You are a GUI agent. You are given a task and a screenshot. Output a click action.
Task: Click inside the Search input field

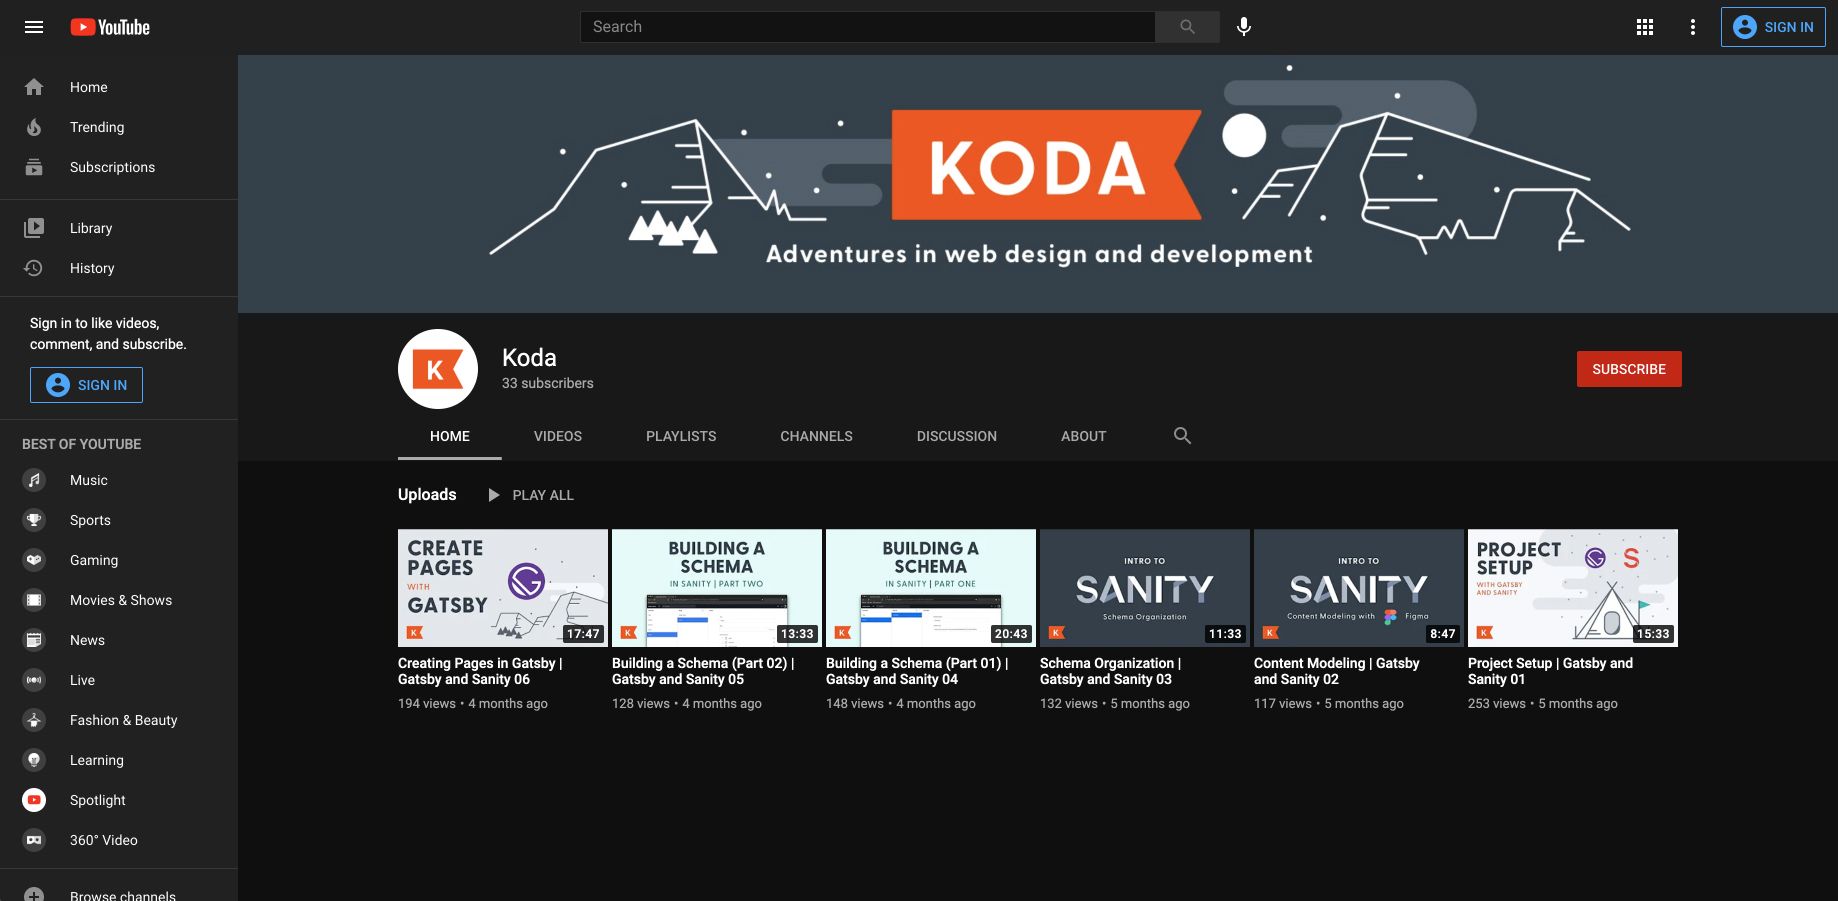[868, 27]
